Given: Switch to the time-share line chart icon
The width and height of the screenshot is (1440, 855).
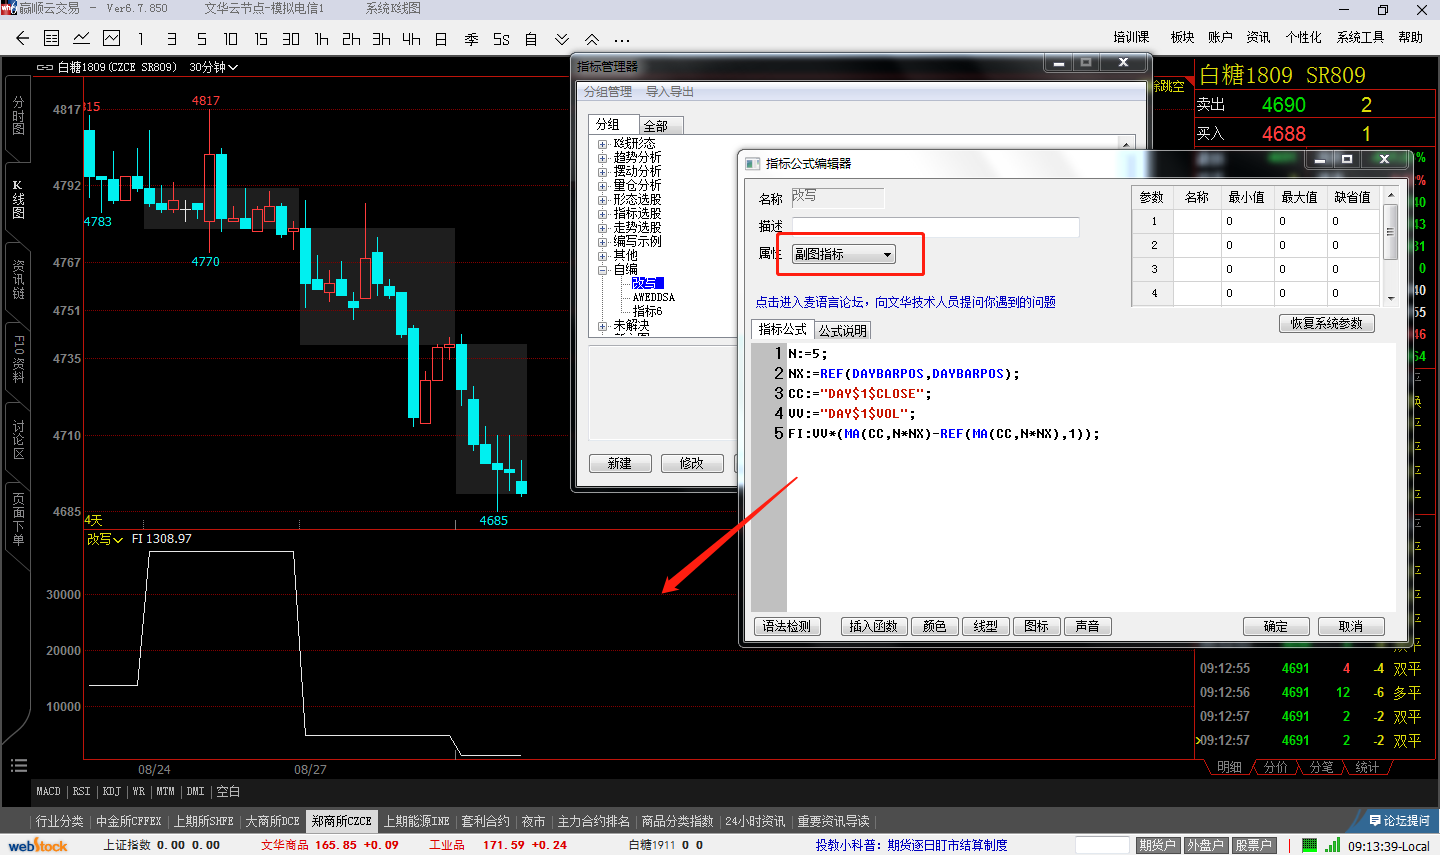Looking at the screenshot, I should click(82, 39).
